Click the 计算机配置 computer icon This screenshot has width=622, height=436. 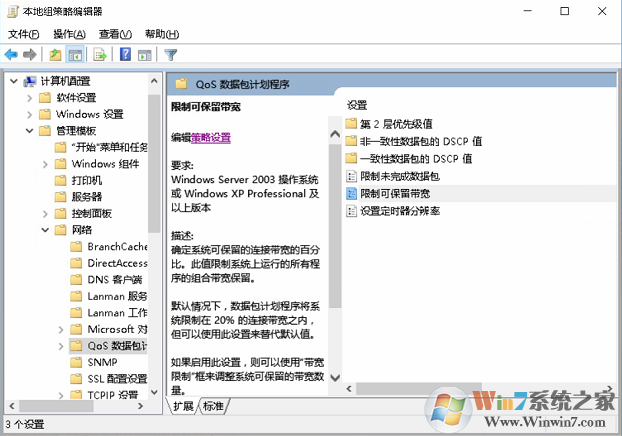click(x=30, y=81)
